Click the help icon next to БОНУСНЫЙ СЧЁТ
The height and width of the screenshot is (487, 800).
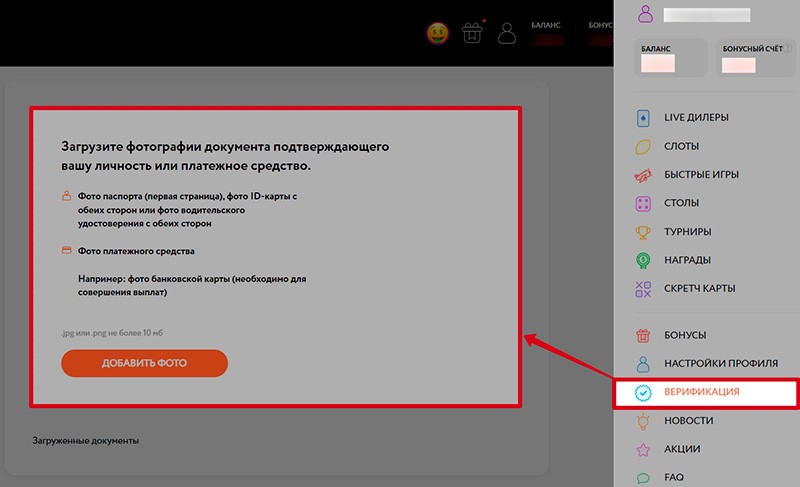(x=788, y=48)
